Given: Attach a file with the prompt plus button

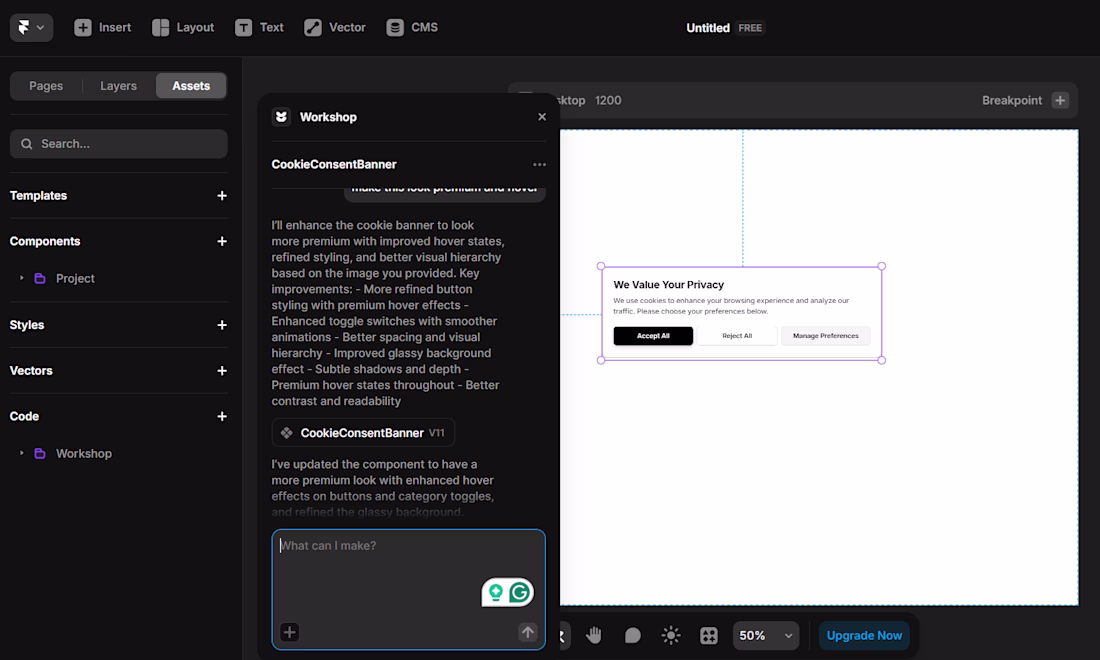Looking at the screenshot, I should [290, 632].
